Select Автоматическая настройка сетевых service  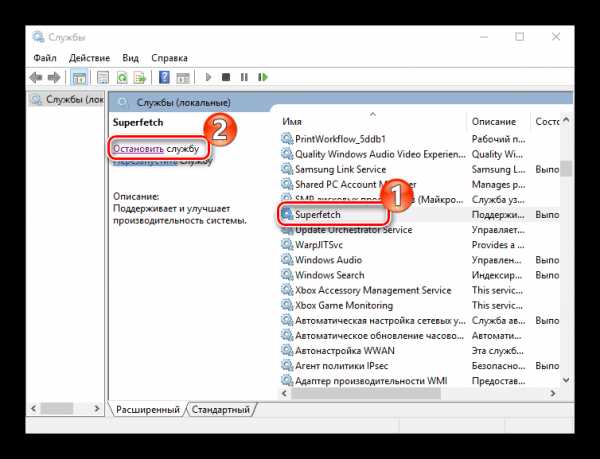point(380,320)
